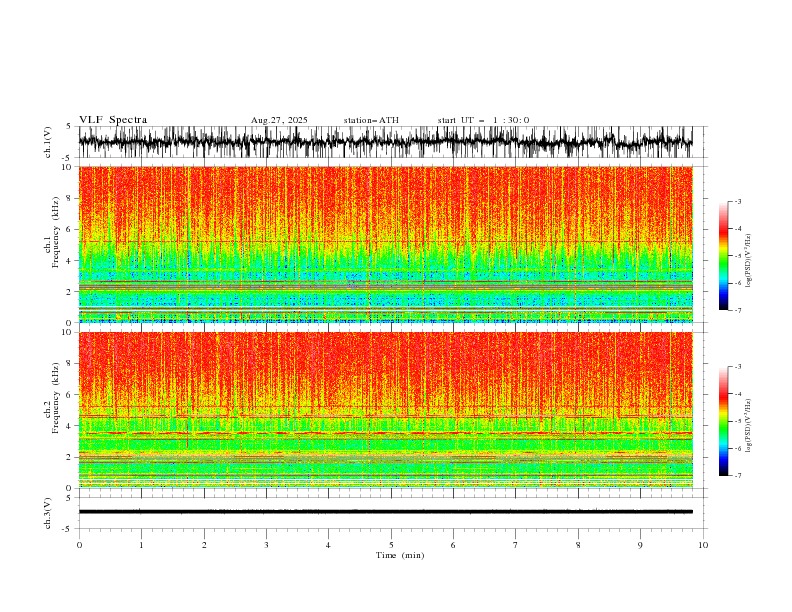
Task: Click the "ch.1(V)" axis label
Action: pyautogui.click(x=48, y=142)
